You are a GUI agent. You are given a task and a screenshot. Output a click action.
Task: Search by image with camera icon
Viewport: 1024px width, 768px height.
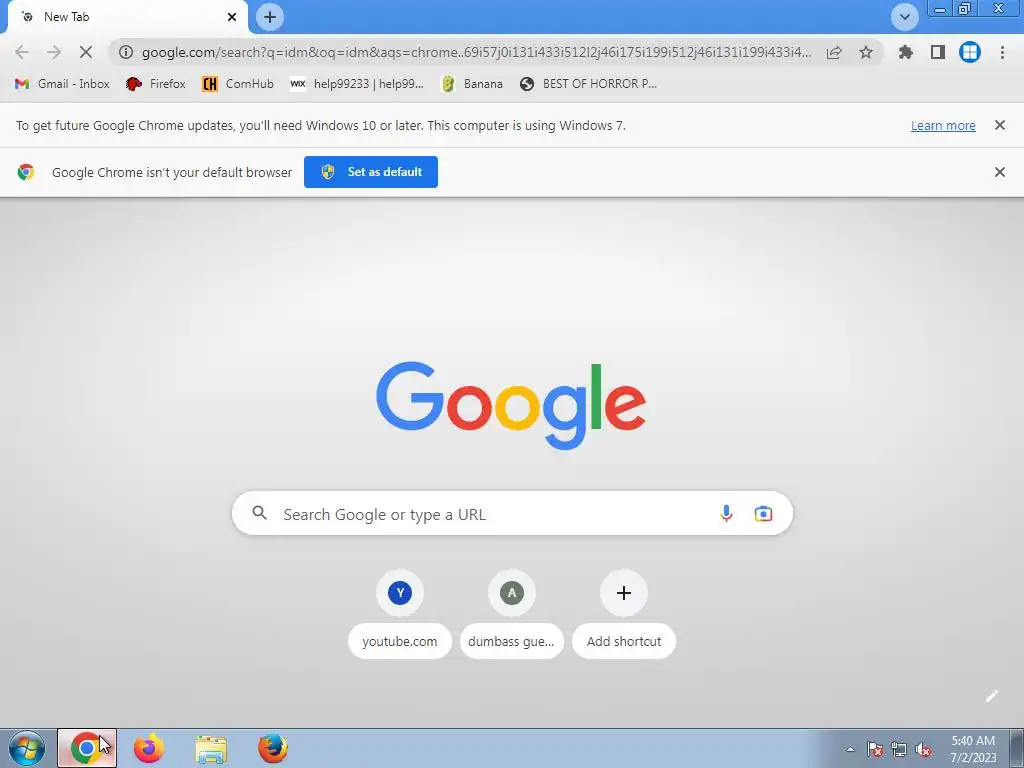[763, 513]
